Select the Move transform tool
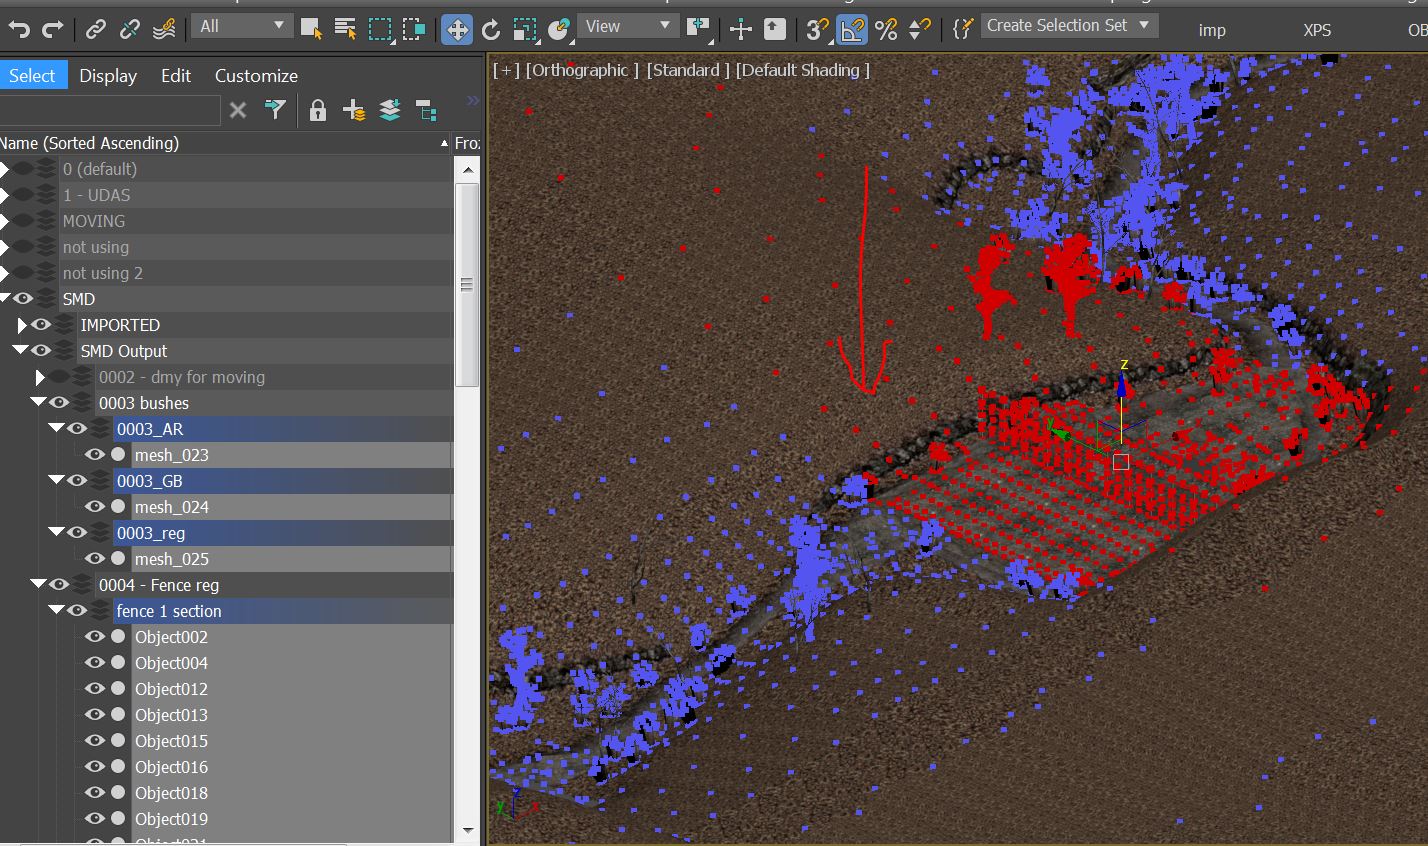 [456, 29]
